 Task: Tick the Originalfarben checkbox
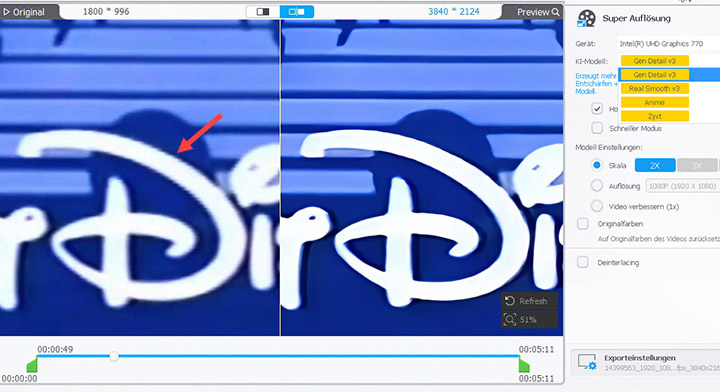583,224
